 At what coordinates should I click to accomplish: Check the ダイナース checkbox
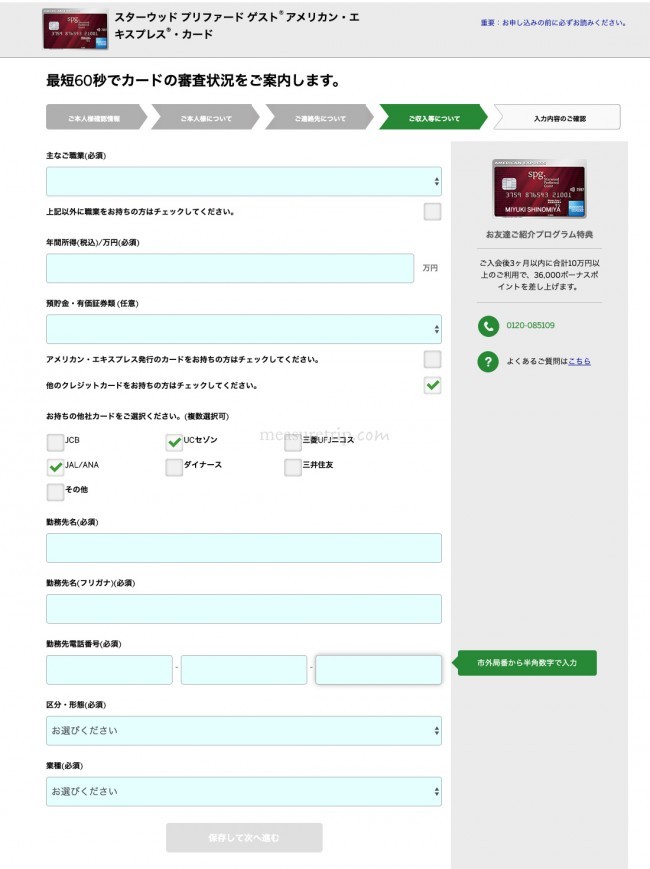[174, 467]
